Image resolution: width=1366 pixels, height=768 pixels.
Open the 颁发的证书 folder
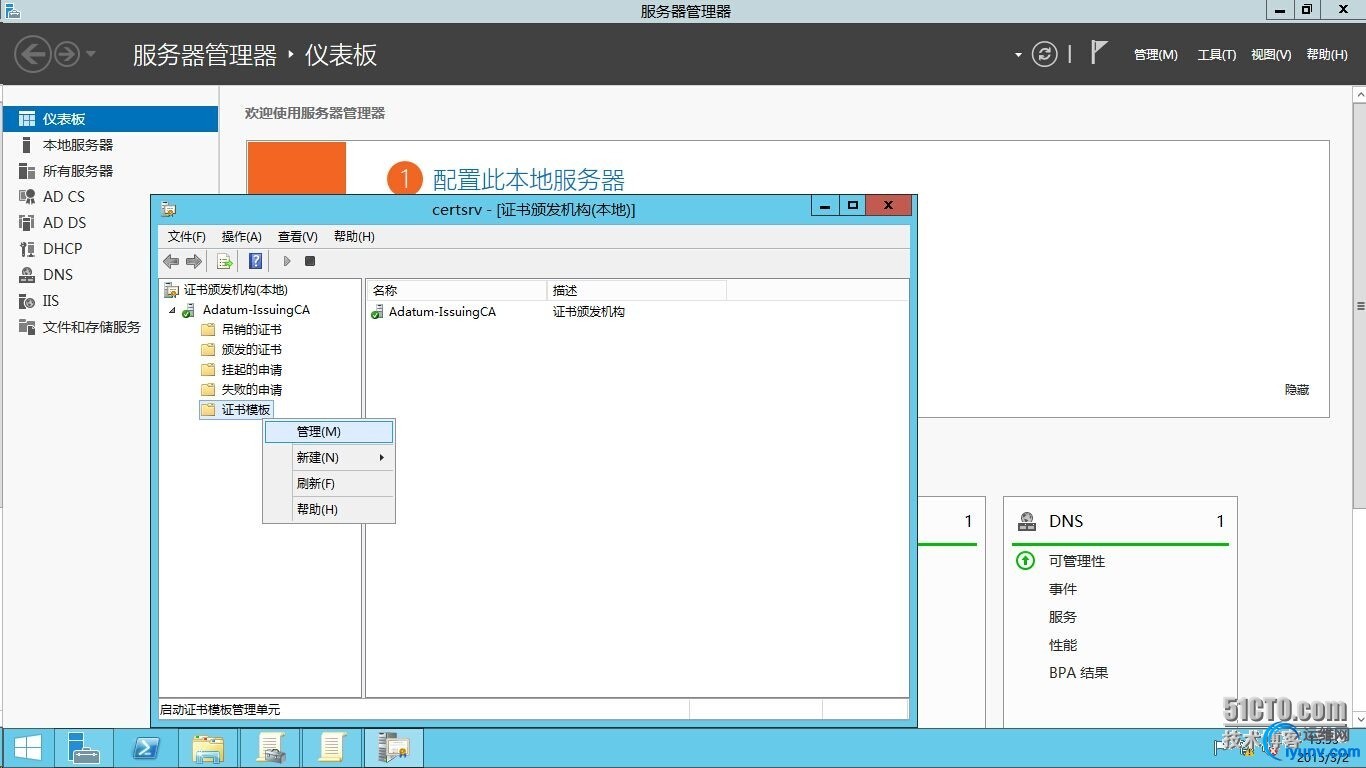coord(251,350)
